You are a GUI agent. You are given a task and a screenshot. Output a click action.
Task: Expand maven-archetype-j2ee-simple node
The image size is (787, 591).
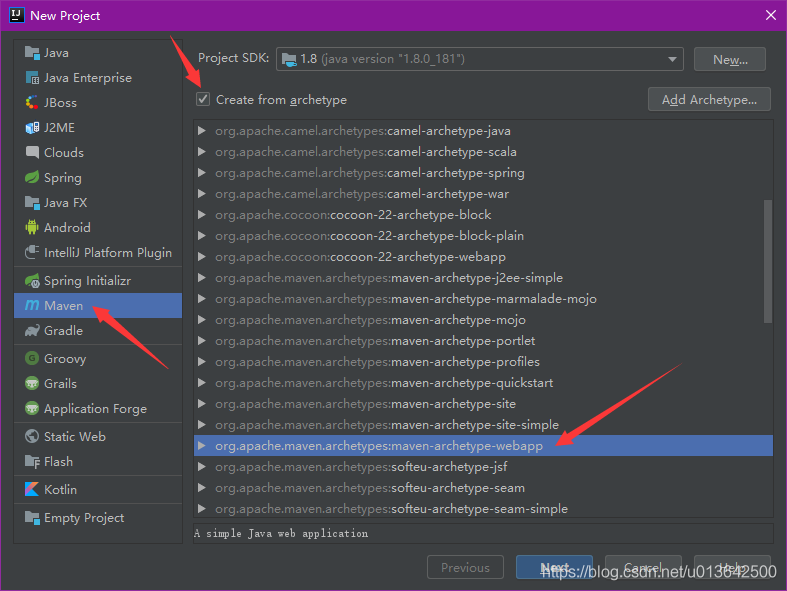(x=202, y=278)
